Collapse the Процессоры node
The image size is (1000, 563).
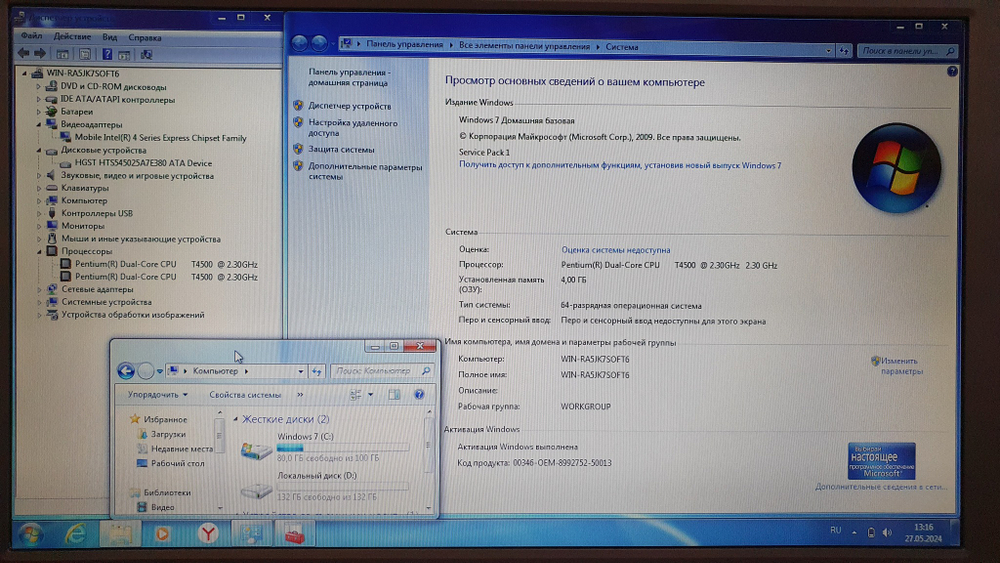coord(38,252)
